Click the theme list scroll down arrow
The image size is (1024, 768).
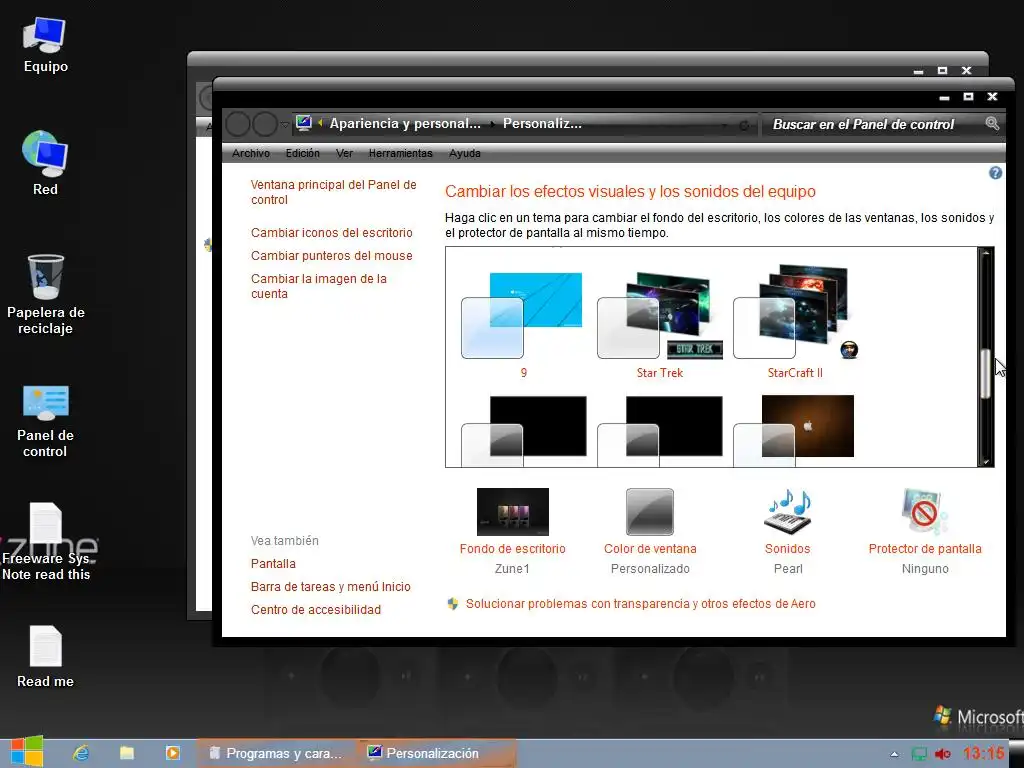(985, 461)
